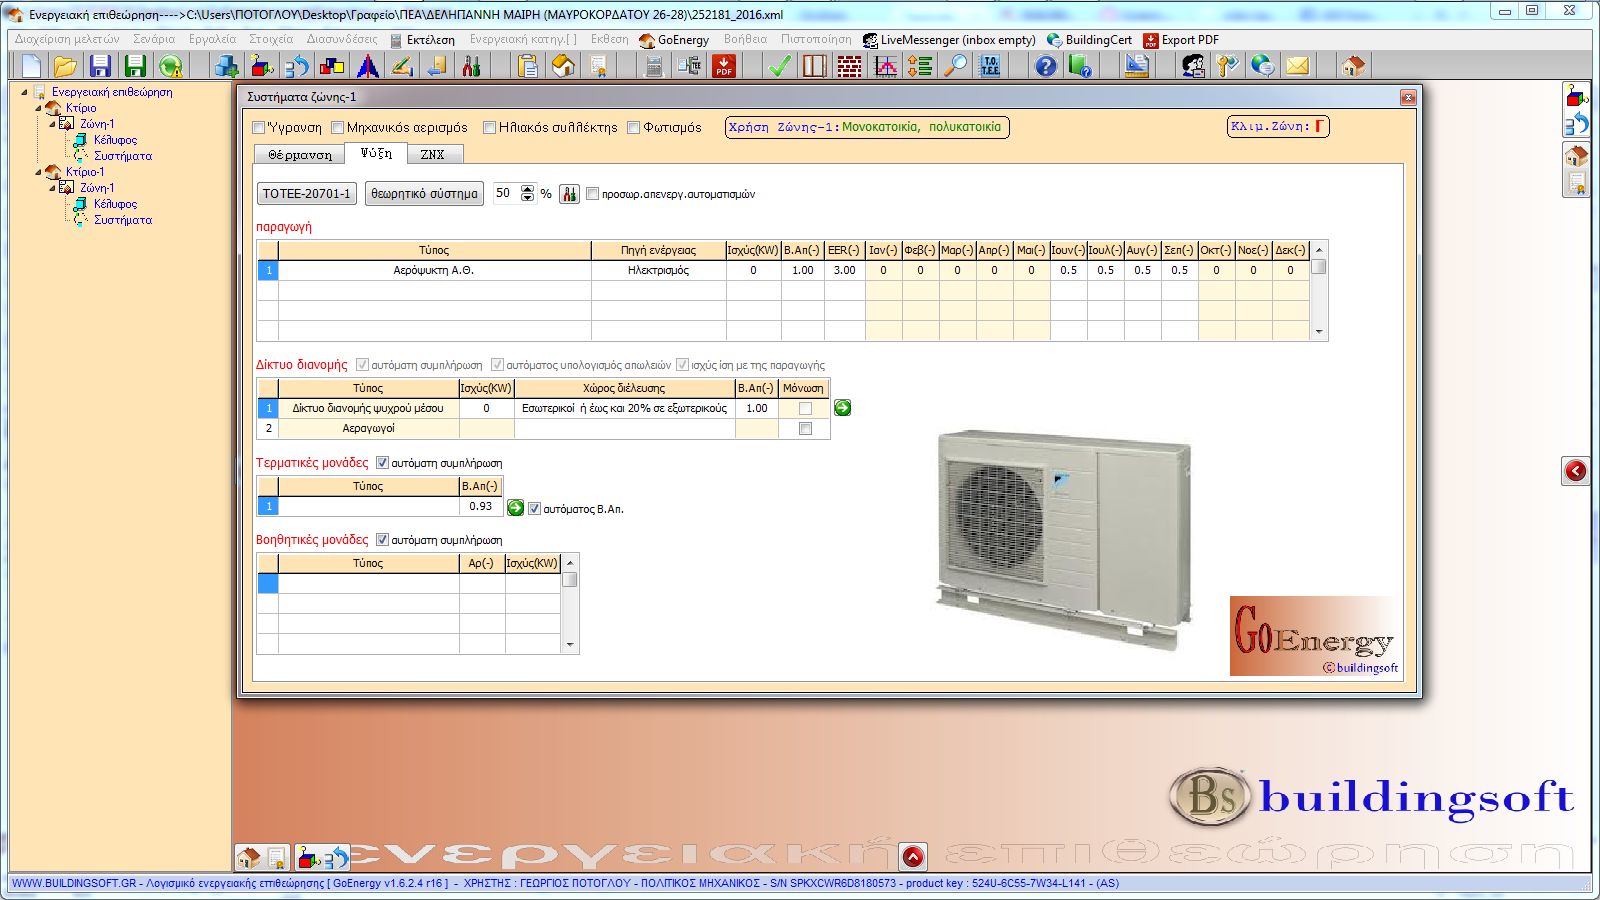Click the yellow envelope mail icon

coord(1297,66)
